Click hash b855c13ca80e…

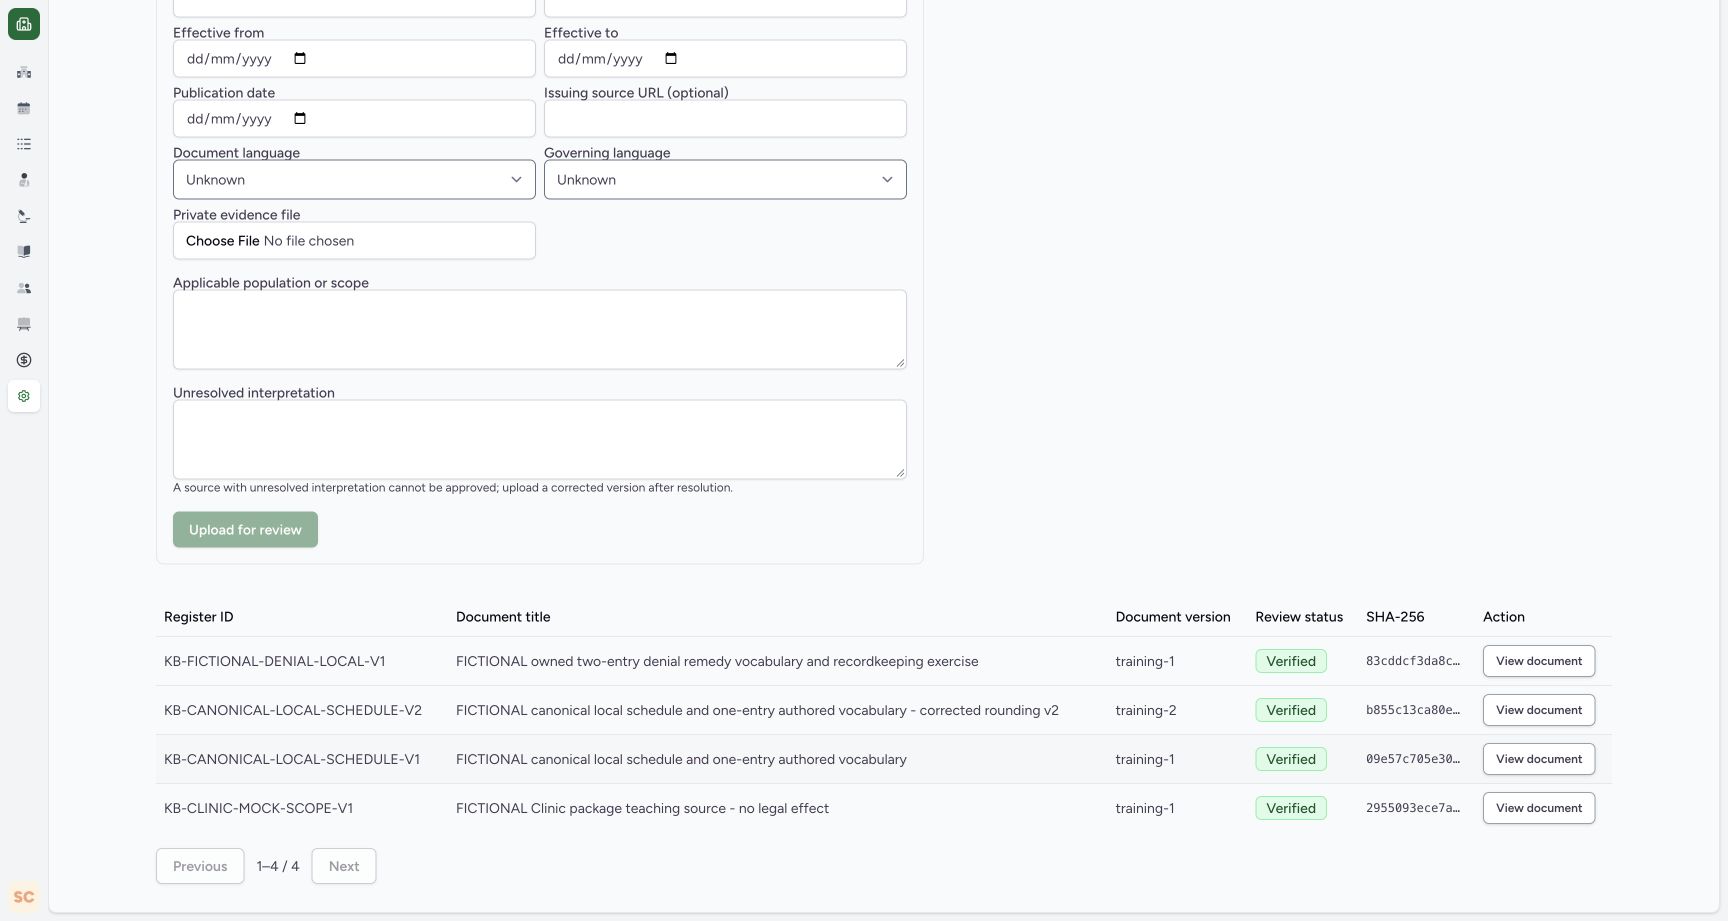(1413, 710)
